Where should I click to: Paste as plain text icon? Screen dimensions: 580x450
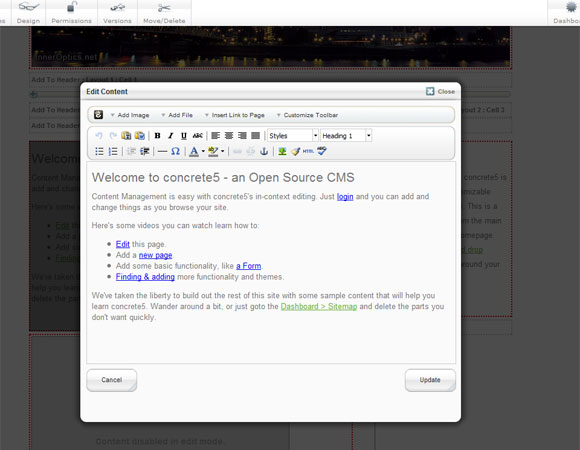[126, 136]
